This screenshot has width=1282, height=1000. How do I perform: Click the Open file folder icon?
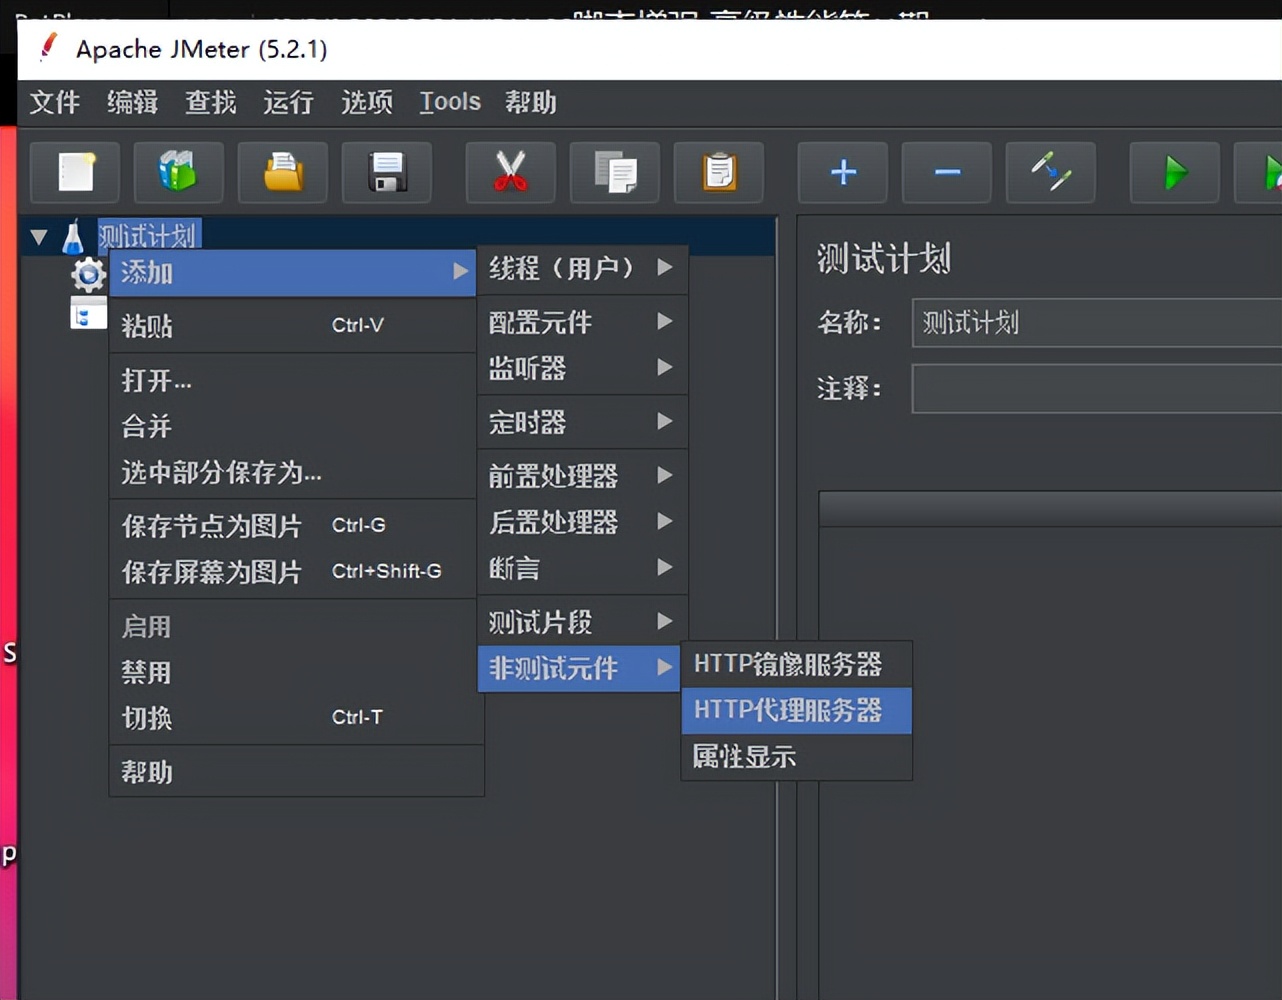283,172
